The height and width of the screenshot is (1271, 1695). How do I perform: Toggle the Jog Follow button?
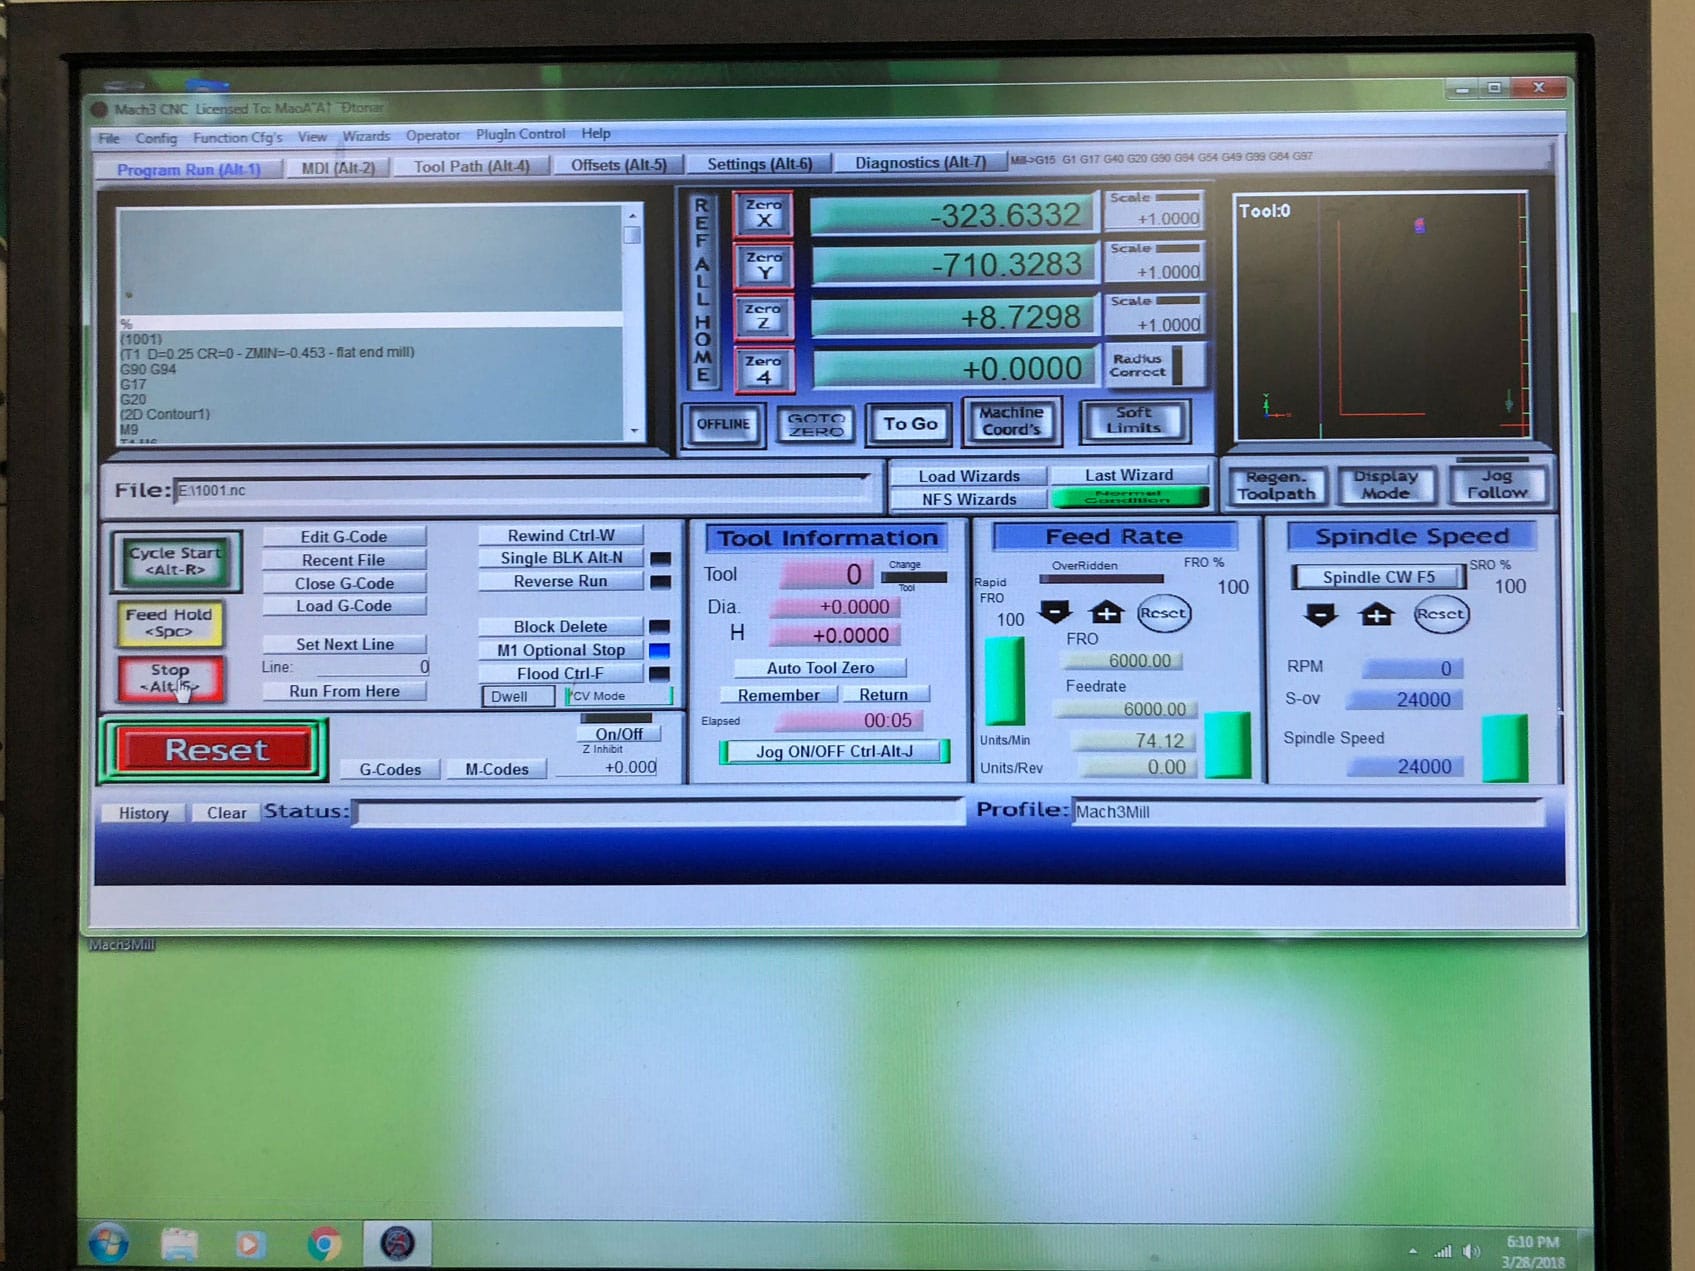1496,484
